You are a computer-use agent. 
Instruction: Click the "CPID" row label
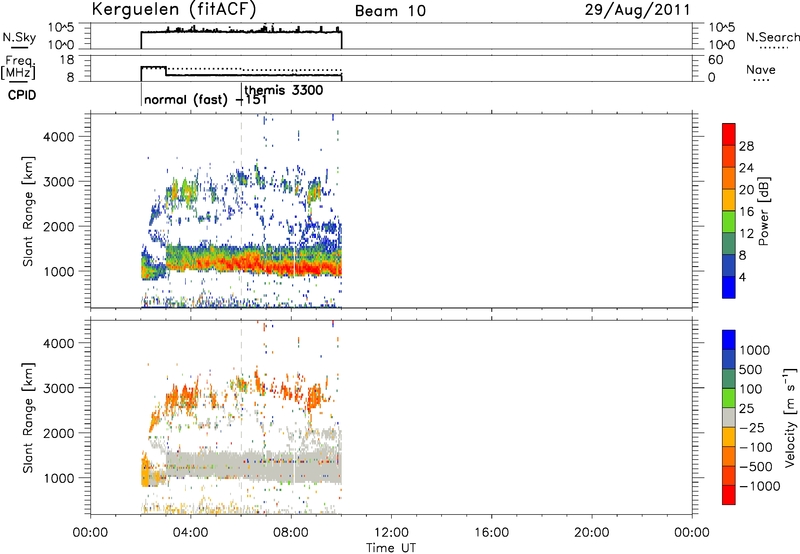[22, 95]
